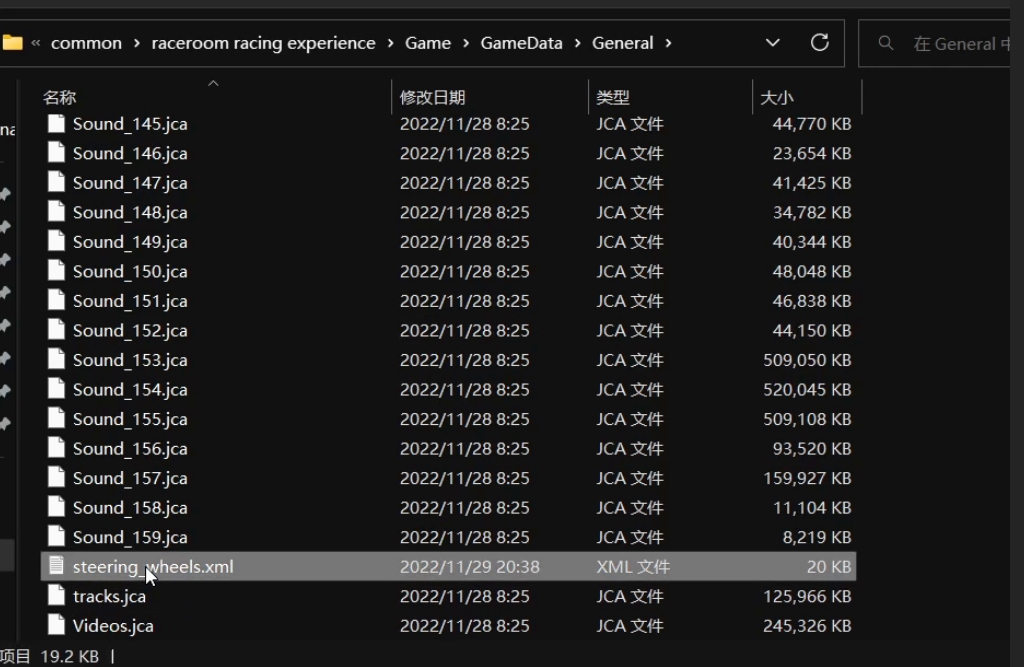The width and height of the screenshot is (1024, 667).
Task: Select the file name tracks.jca
Action: click(109, 596)
